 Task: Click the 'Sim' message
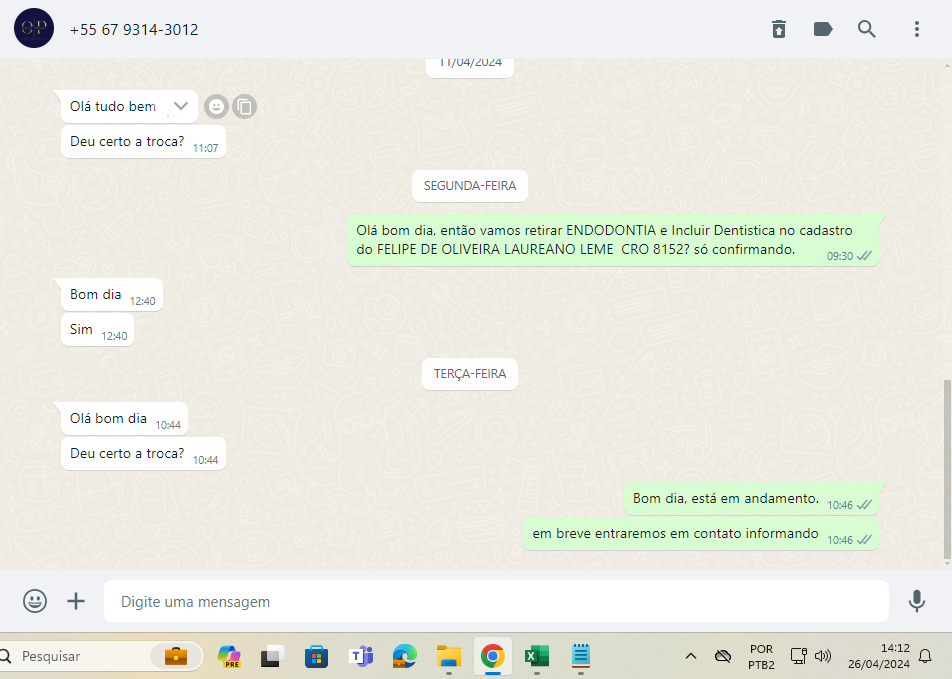97,330
